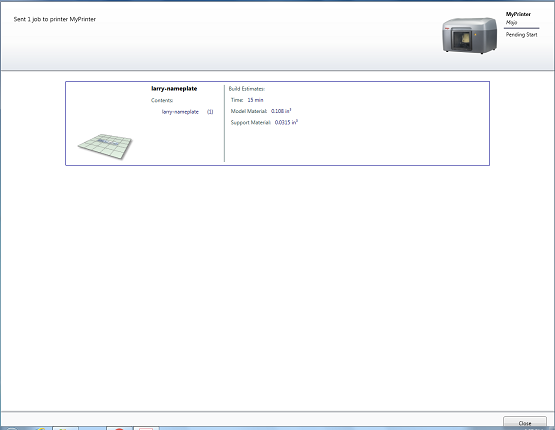Click the taskbar button right of red icon

coord(146,428)
